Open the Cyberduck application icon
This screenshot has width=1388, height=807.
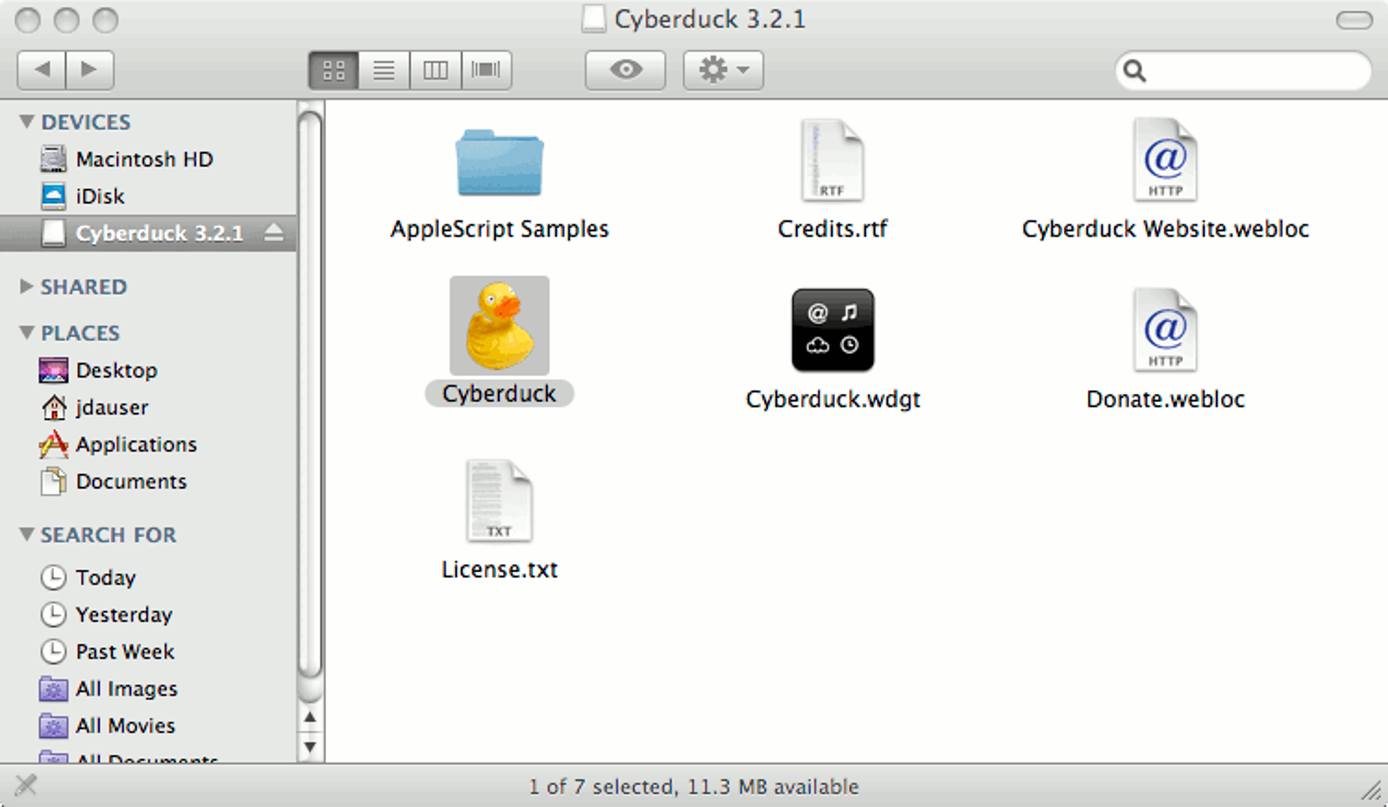tap(499, 326)
